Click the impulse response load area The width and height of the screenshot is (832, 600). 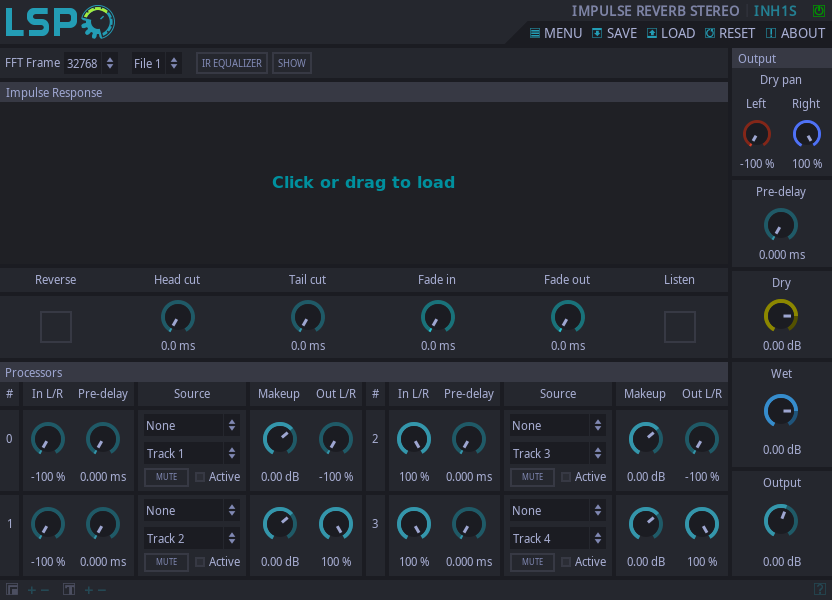point(364,182)
